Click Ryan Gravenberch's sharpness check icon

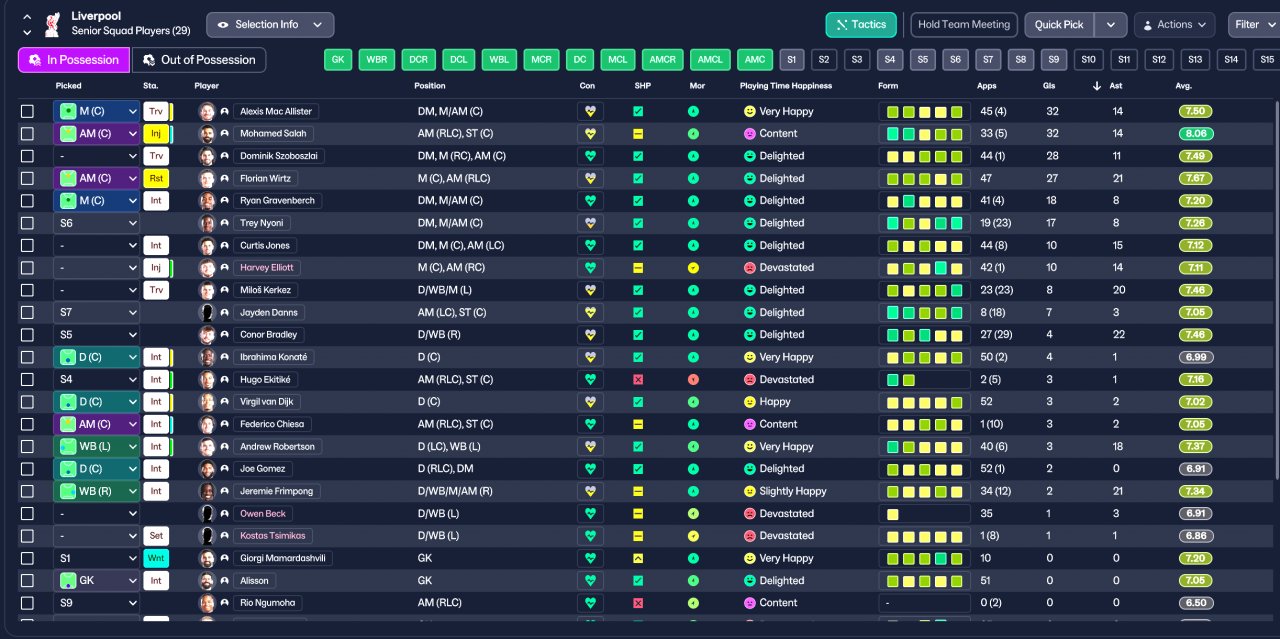(x=638, y=200)
